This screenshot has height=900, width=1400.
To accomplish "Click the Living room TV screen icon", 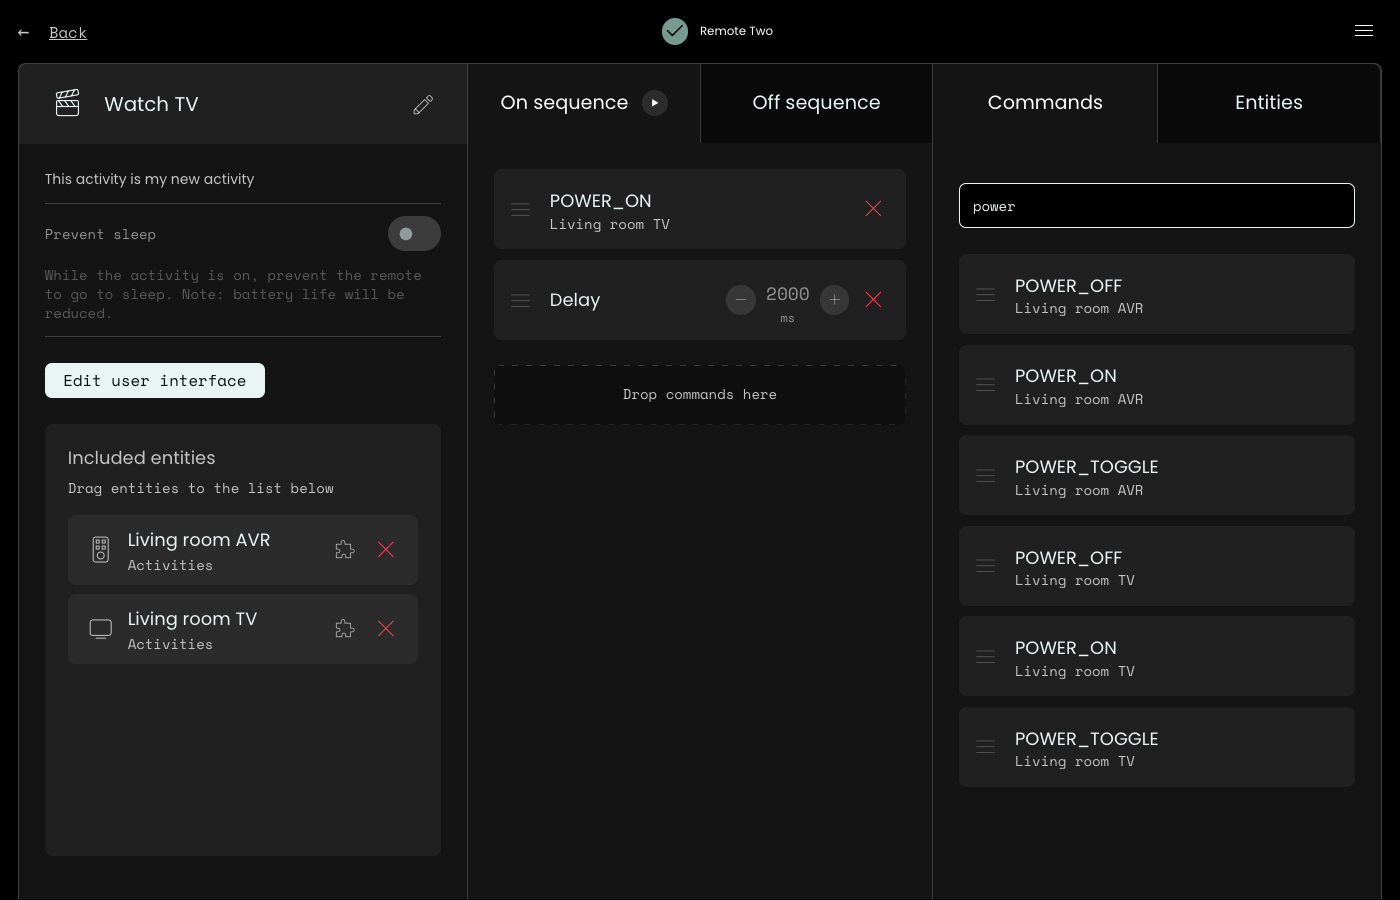I will tap(101, 629).
